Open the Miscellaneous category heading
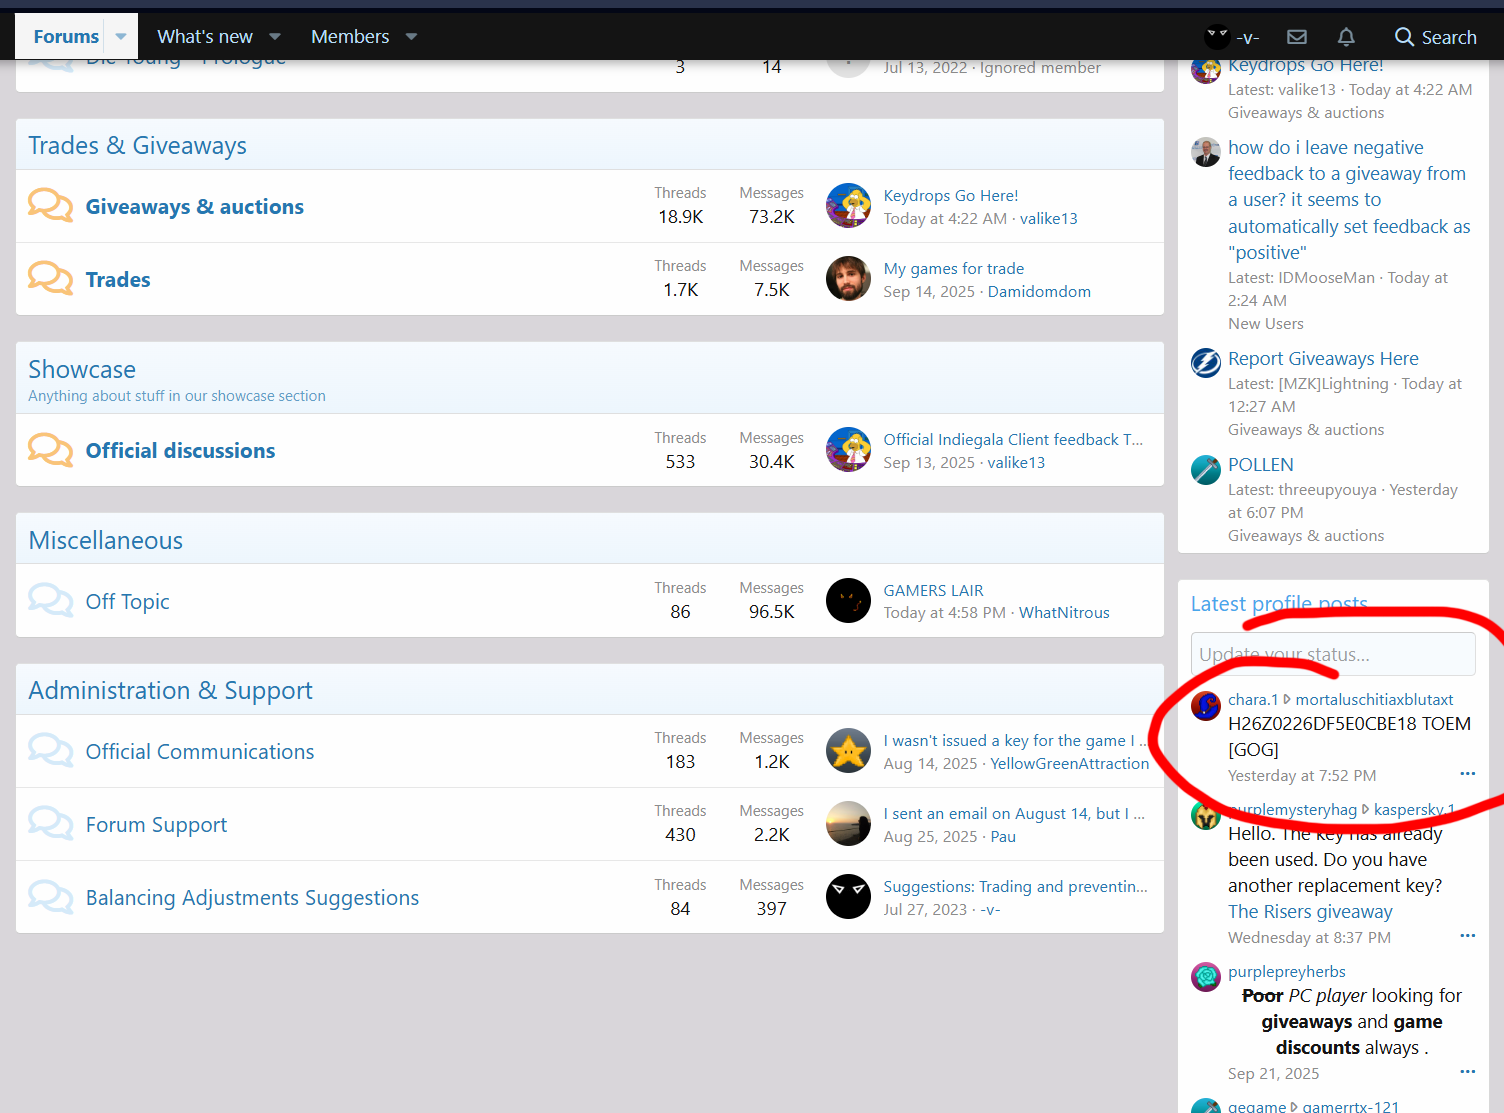The image size is (1504, 1113). pos(105,541)
